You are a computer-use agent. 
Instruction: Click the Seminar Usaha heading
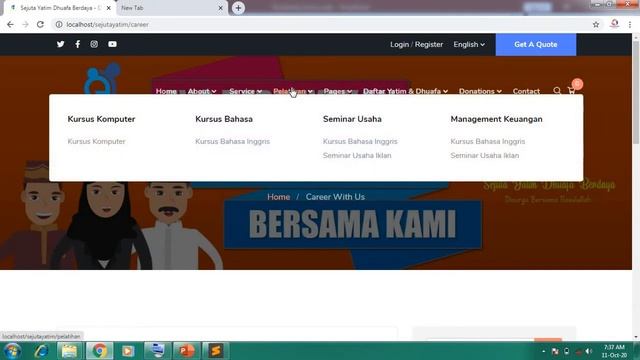(x=352, y=119)
